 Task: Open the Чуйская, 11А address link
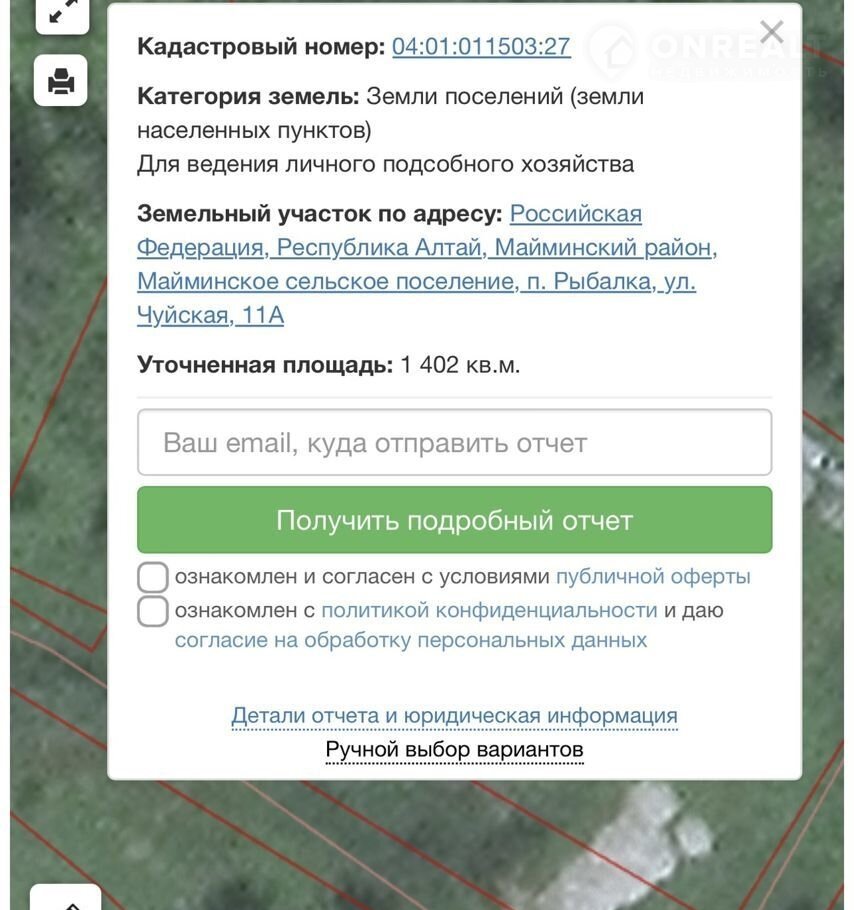coord(210,316)
